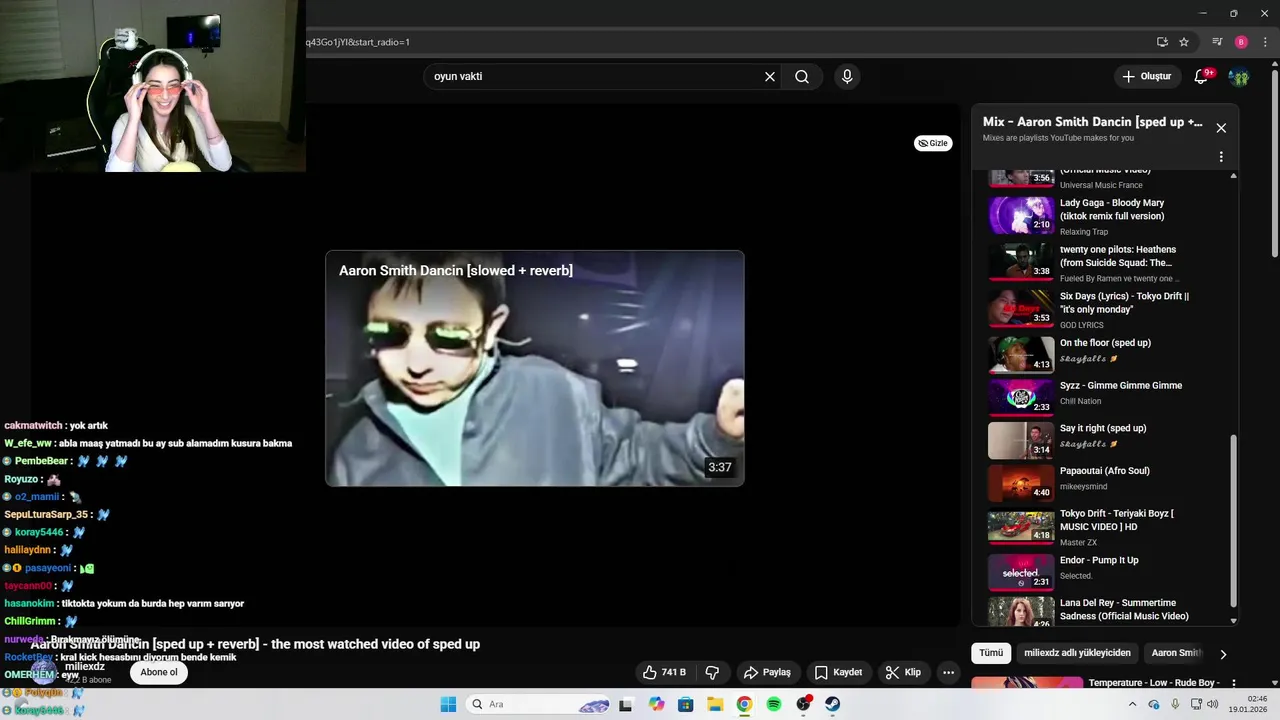
Task: Play Lady Gaga - Bloody Mary
Action: [1108, 216]
